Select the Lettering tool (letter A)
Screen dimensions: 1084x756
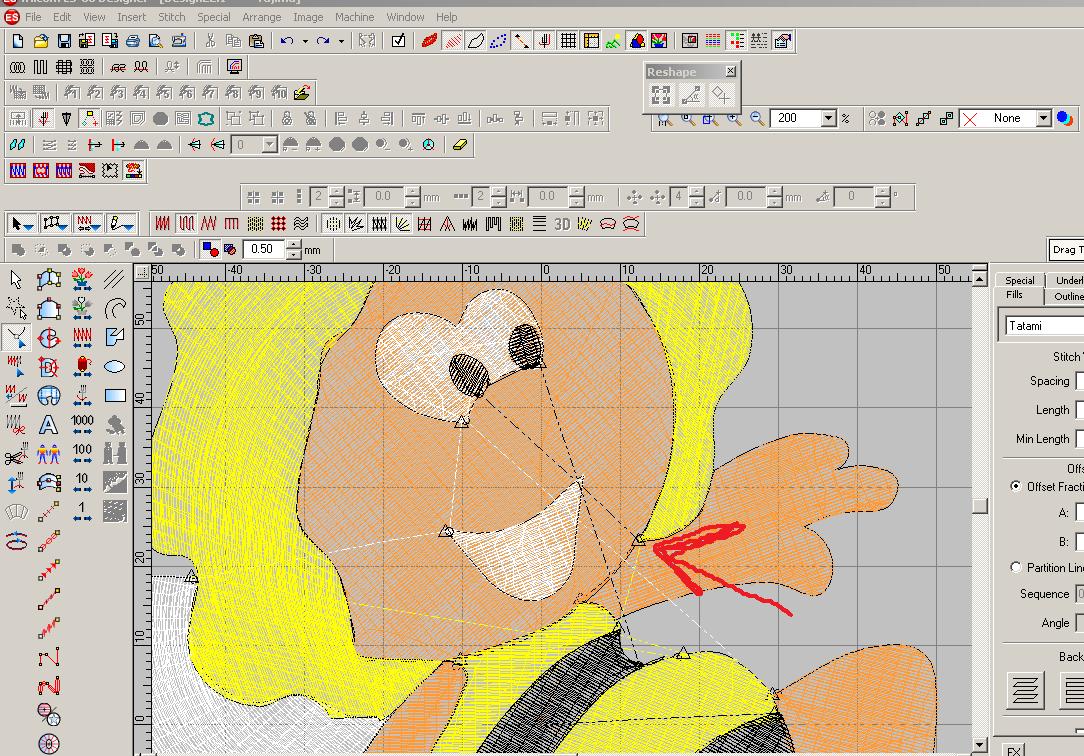click(x=48, y=425)
